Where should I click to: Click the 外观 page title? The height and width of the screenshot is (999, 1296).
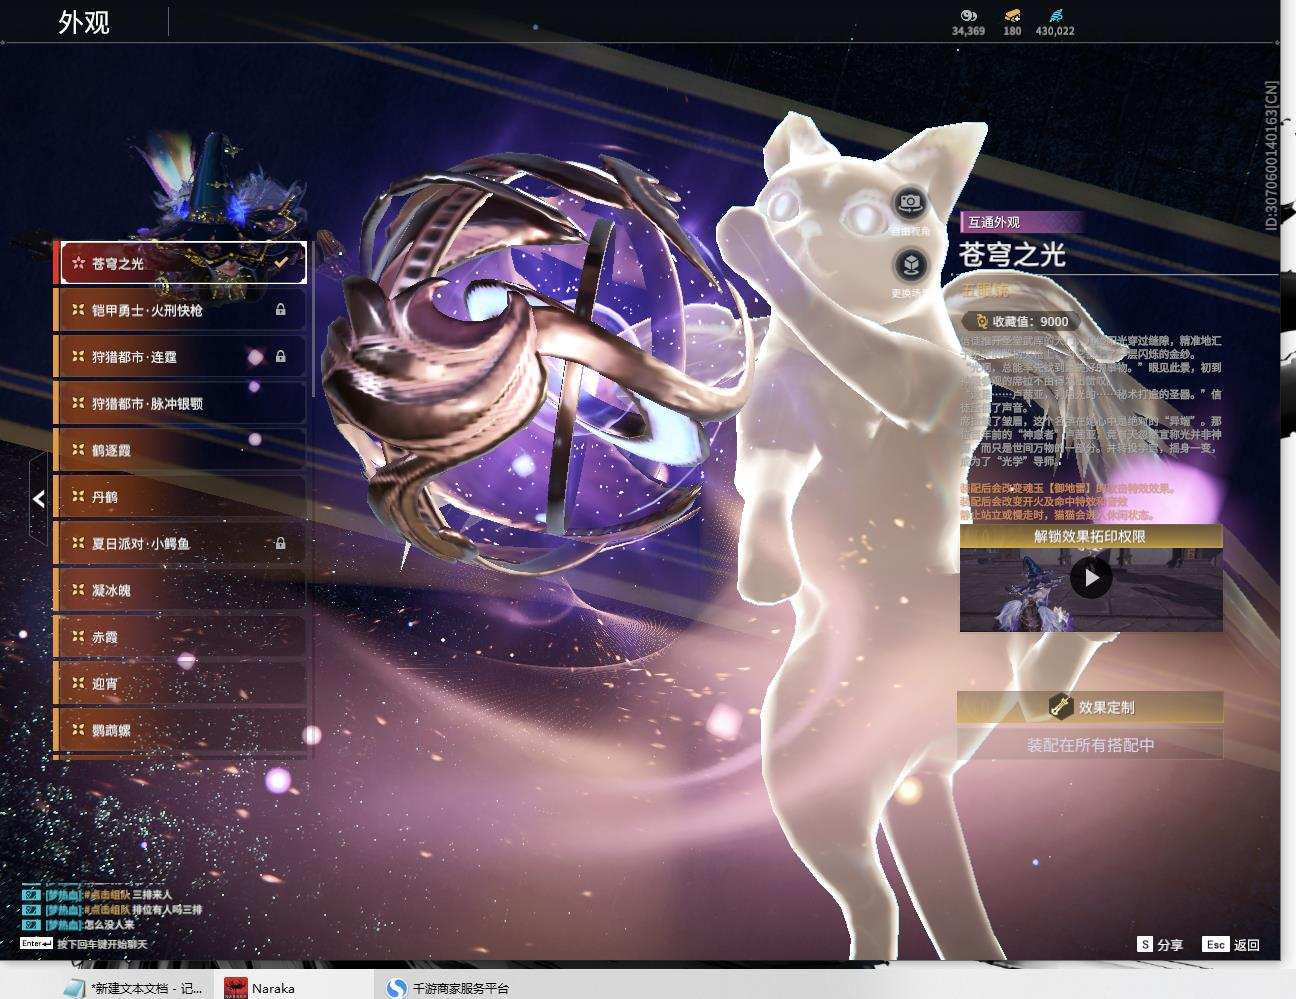pyautogui.click(x=84, y=22)
